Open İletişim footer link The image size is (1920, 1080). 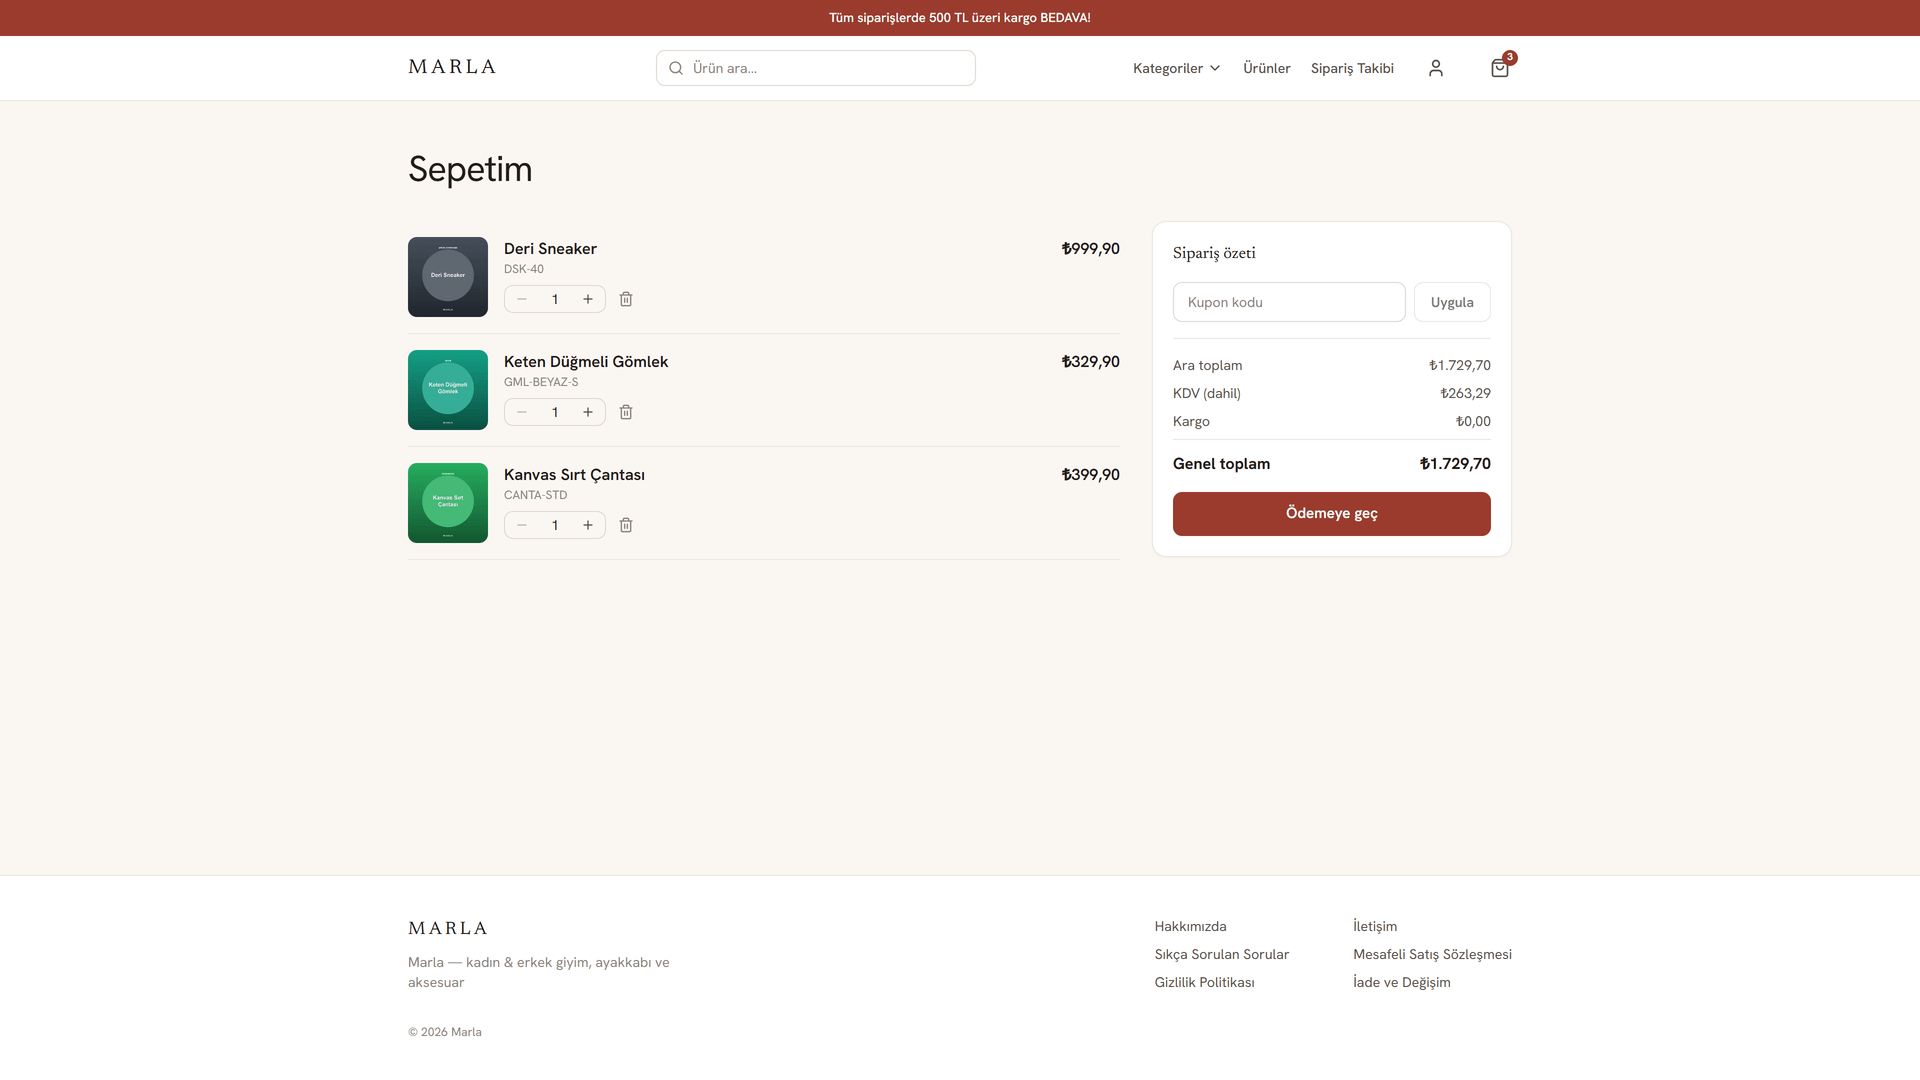point(1375,927)
